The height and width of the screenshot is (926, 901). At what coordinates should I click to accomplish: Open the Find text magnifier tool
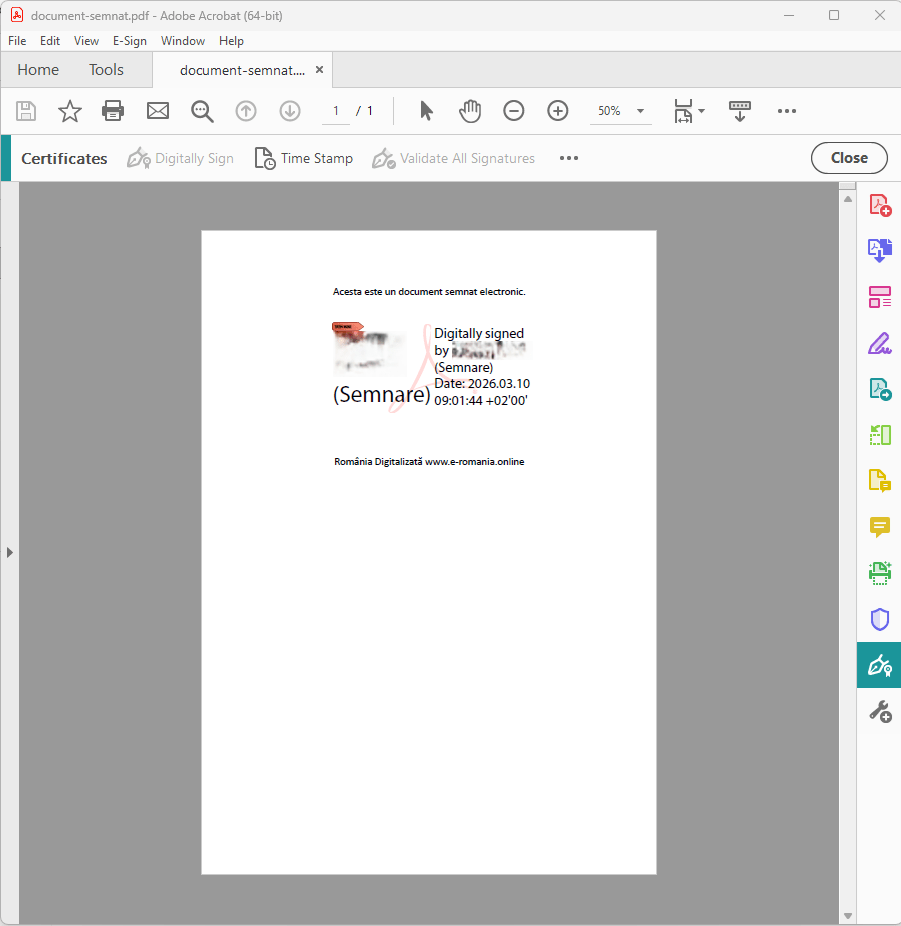click(202, 111)
